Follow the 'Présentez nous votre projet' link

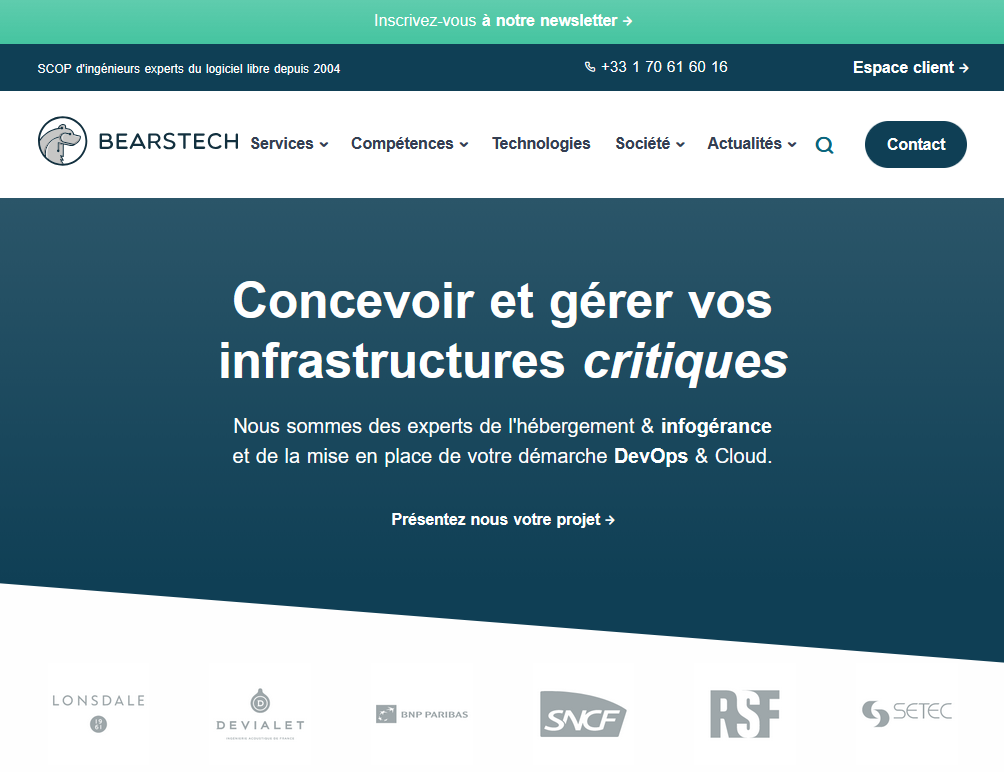coord(503,520)
